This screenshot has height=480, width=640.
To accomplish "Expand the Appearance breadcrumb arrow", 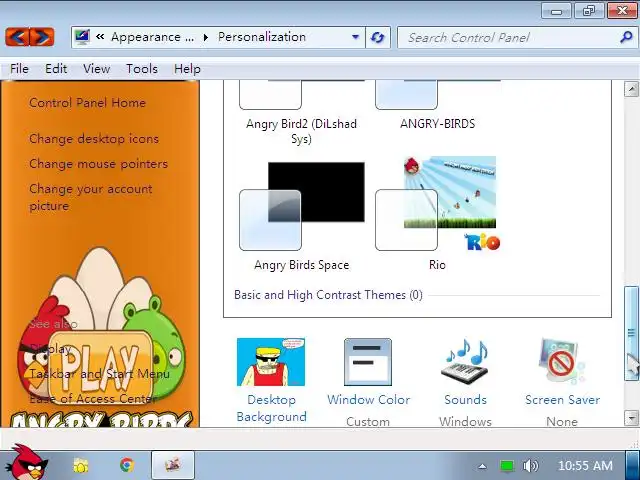I will point(206,38).
